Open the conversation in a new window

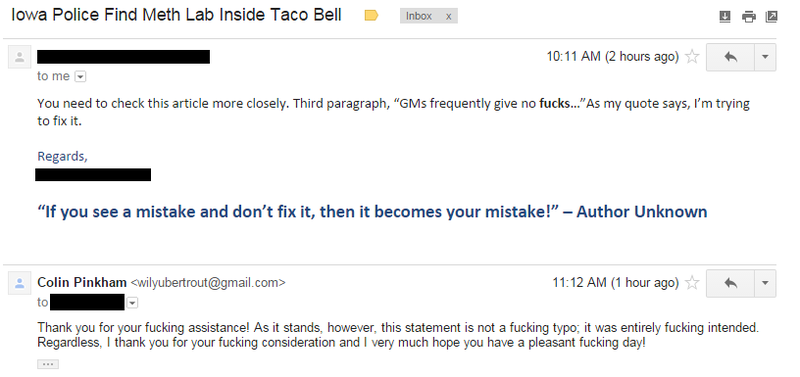771,17
